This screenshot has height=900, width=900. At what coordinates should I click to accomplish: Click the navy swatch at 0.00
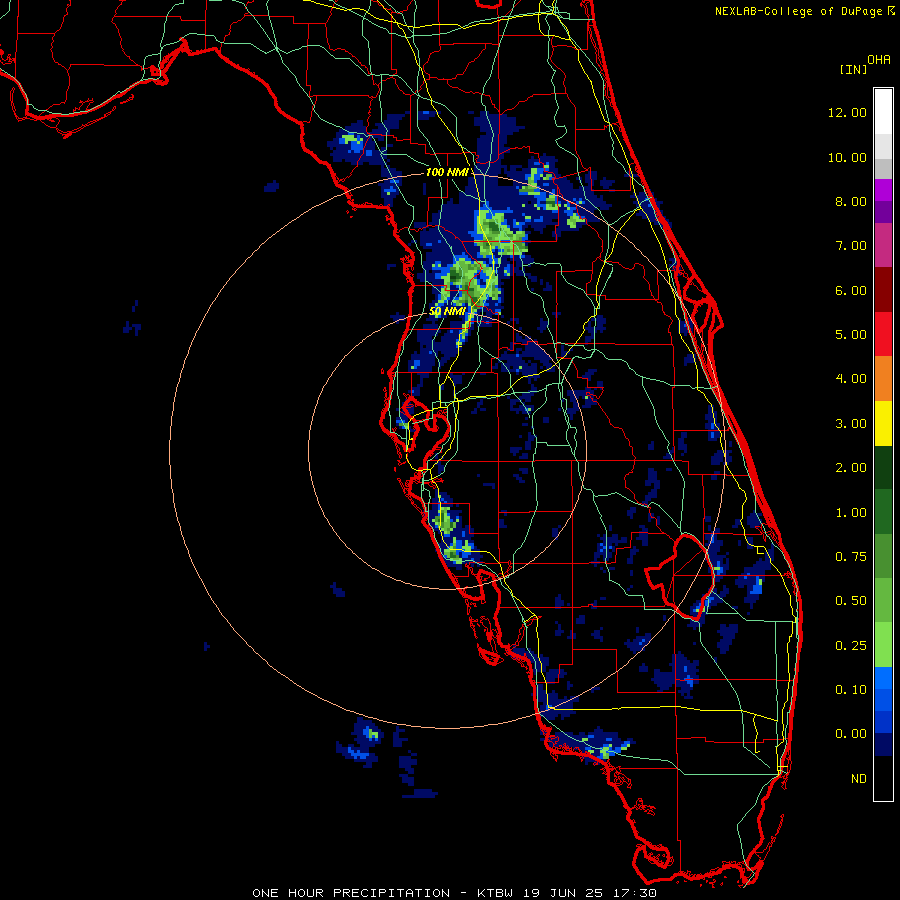(x=883, y=744)
